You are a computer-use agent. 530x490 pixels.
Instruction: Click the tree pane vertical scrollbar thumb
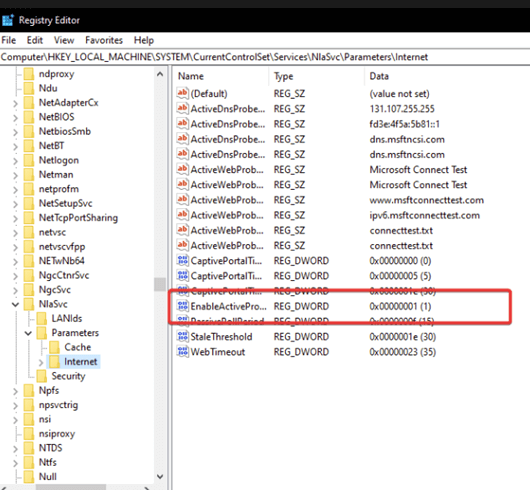tap(160, 284)
